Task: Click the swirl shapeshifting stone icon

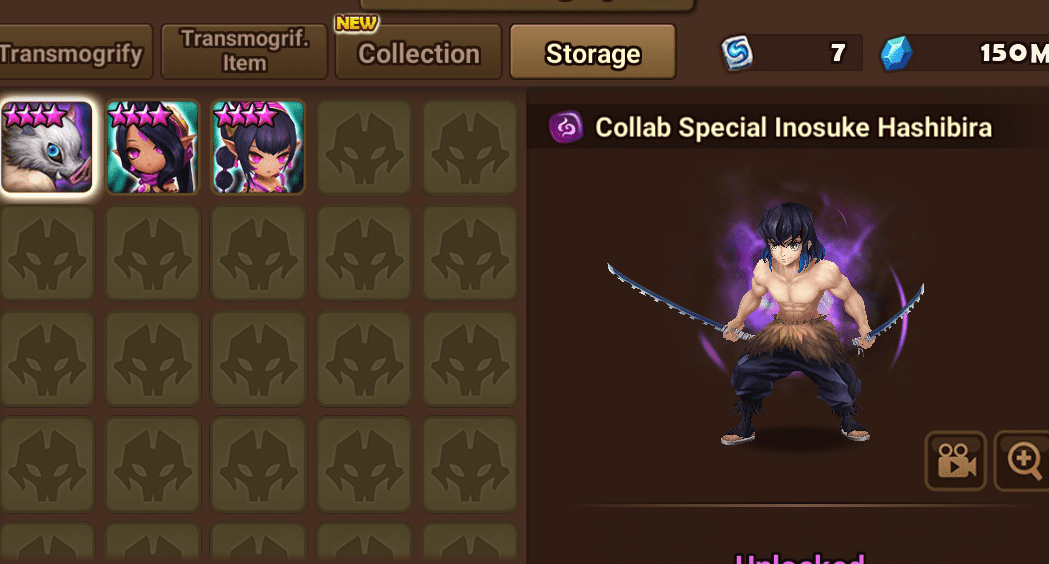Action: tap(737, 53)
